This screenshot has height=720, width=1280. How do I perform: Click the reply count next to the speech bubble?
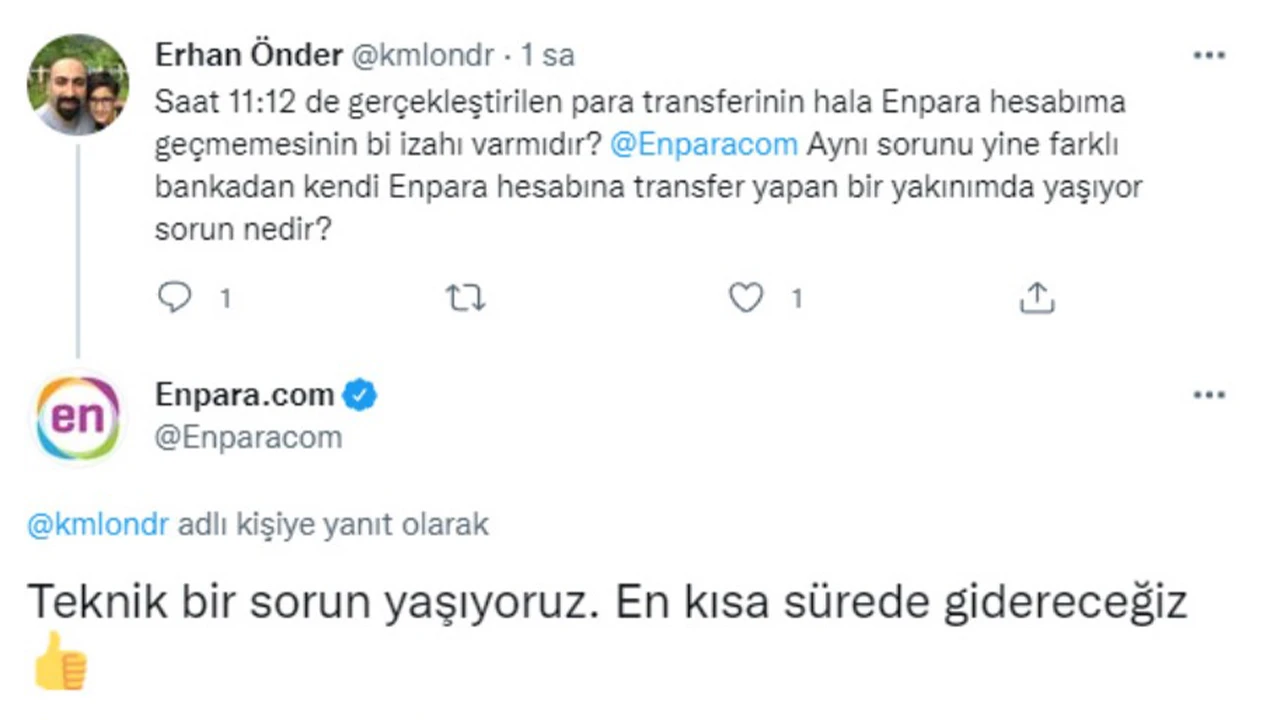pos(225,299)
